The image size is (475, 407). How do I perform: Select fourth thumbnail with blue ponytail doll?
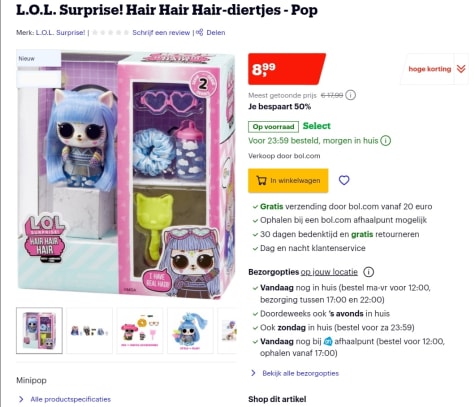(190, 330)
